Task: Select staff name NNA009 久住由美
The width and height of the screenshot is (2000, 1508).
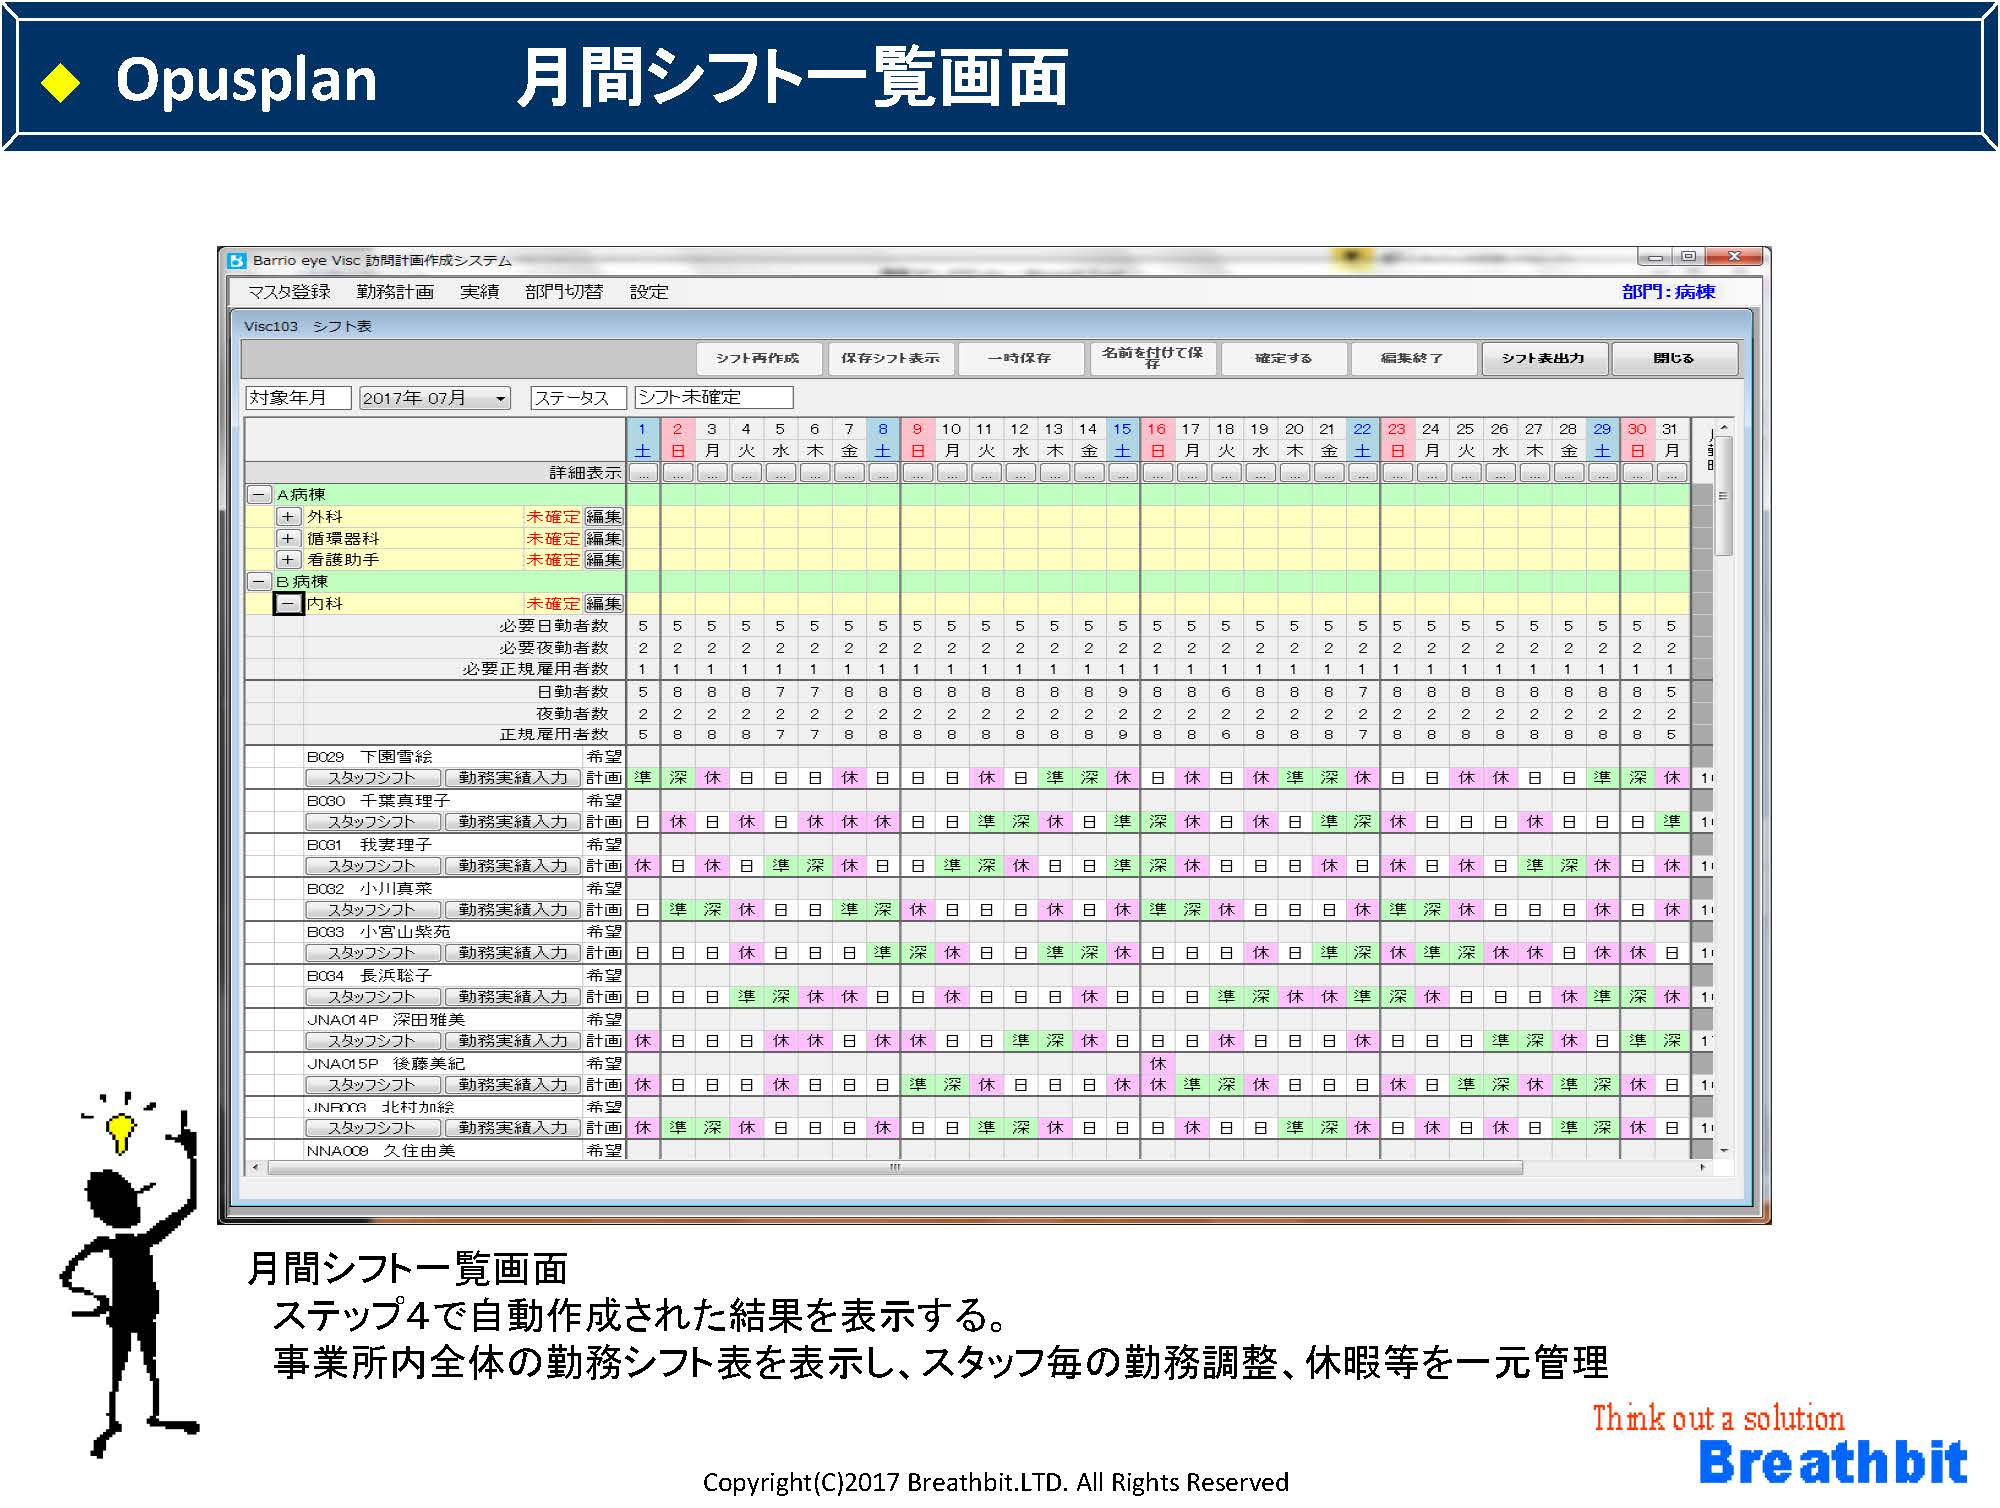Action: (381, 1151)
